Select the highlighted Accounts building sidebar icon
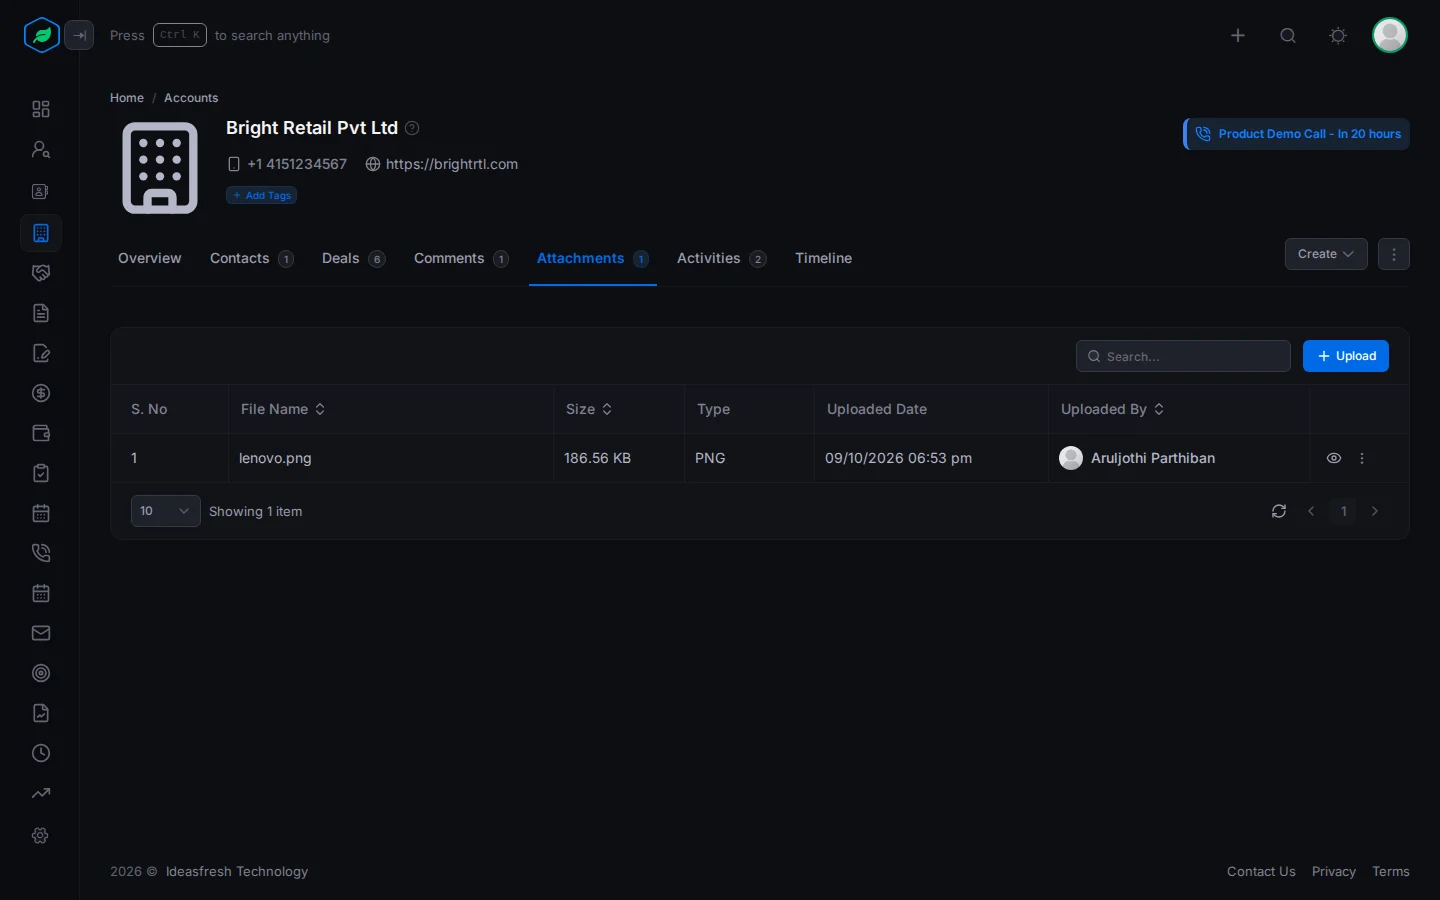Image resolution: width=1440 pixels, height=900 pixels. click(x=41, y=233)
